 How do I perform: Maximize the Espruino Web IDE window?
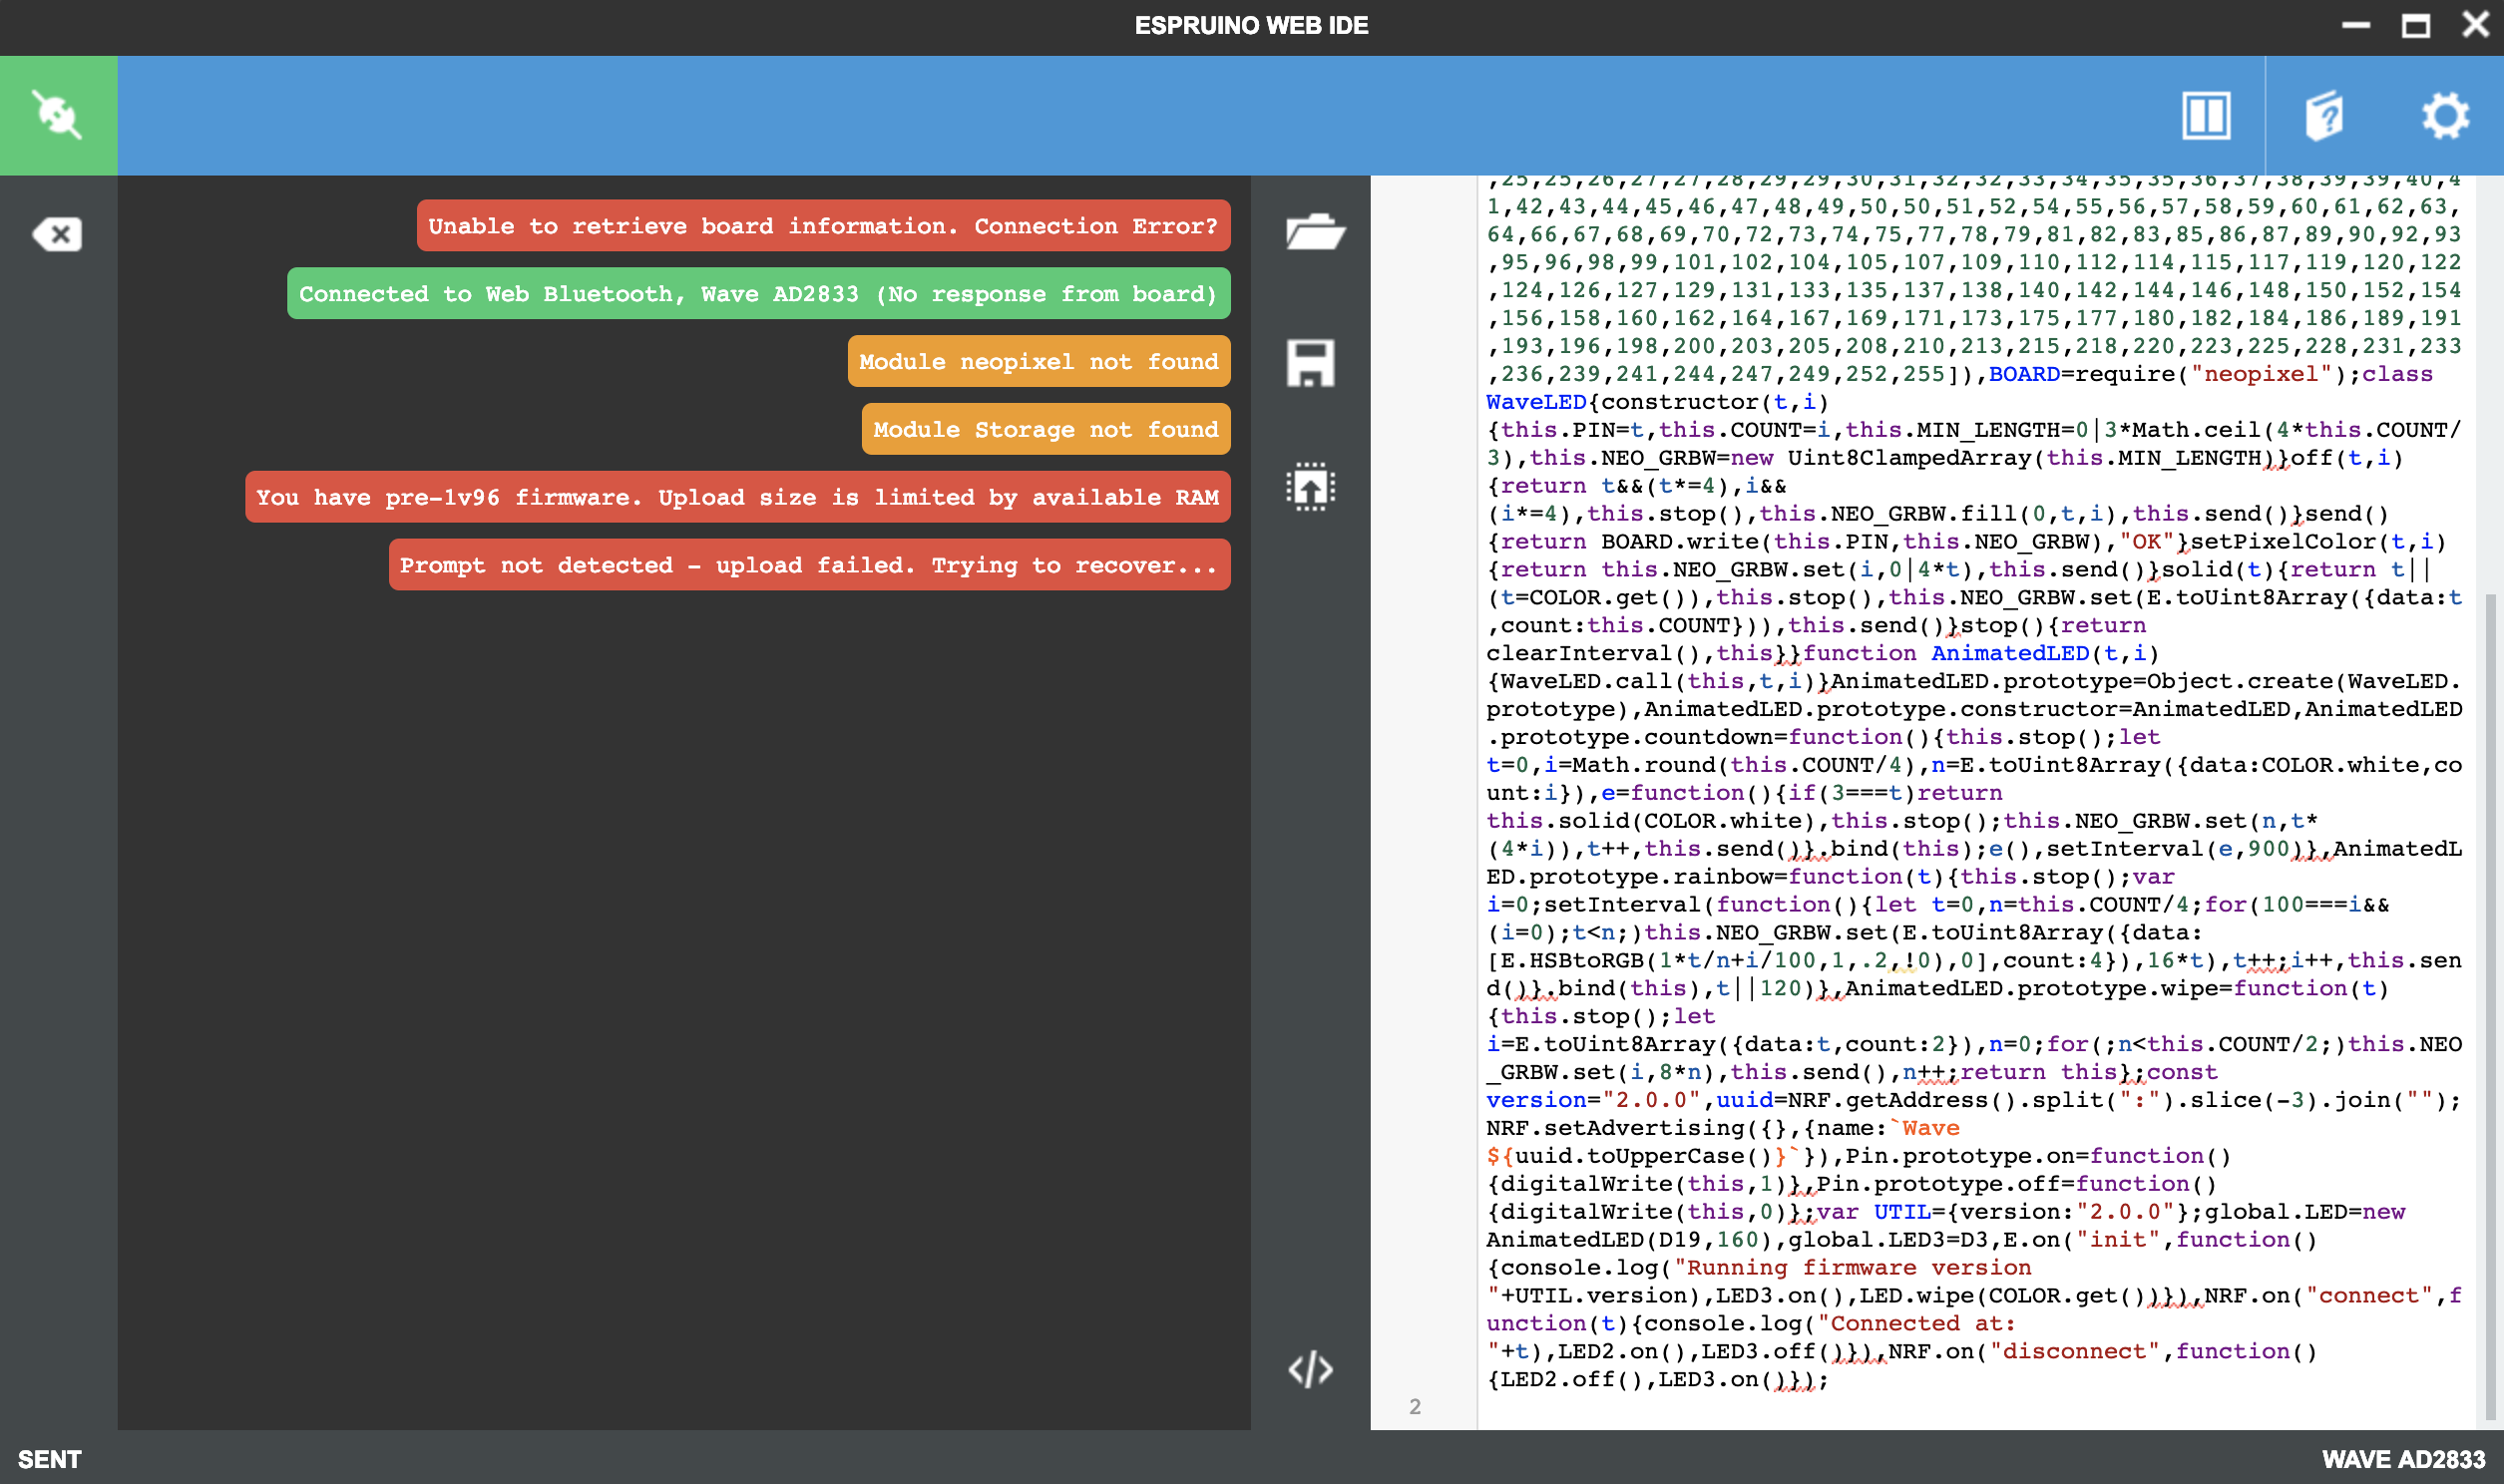point(2415,25)
